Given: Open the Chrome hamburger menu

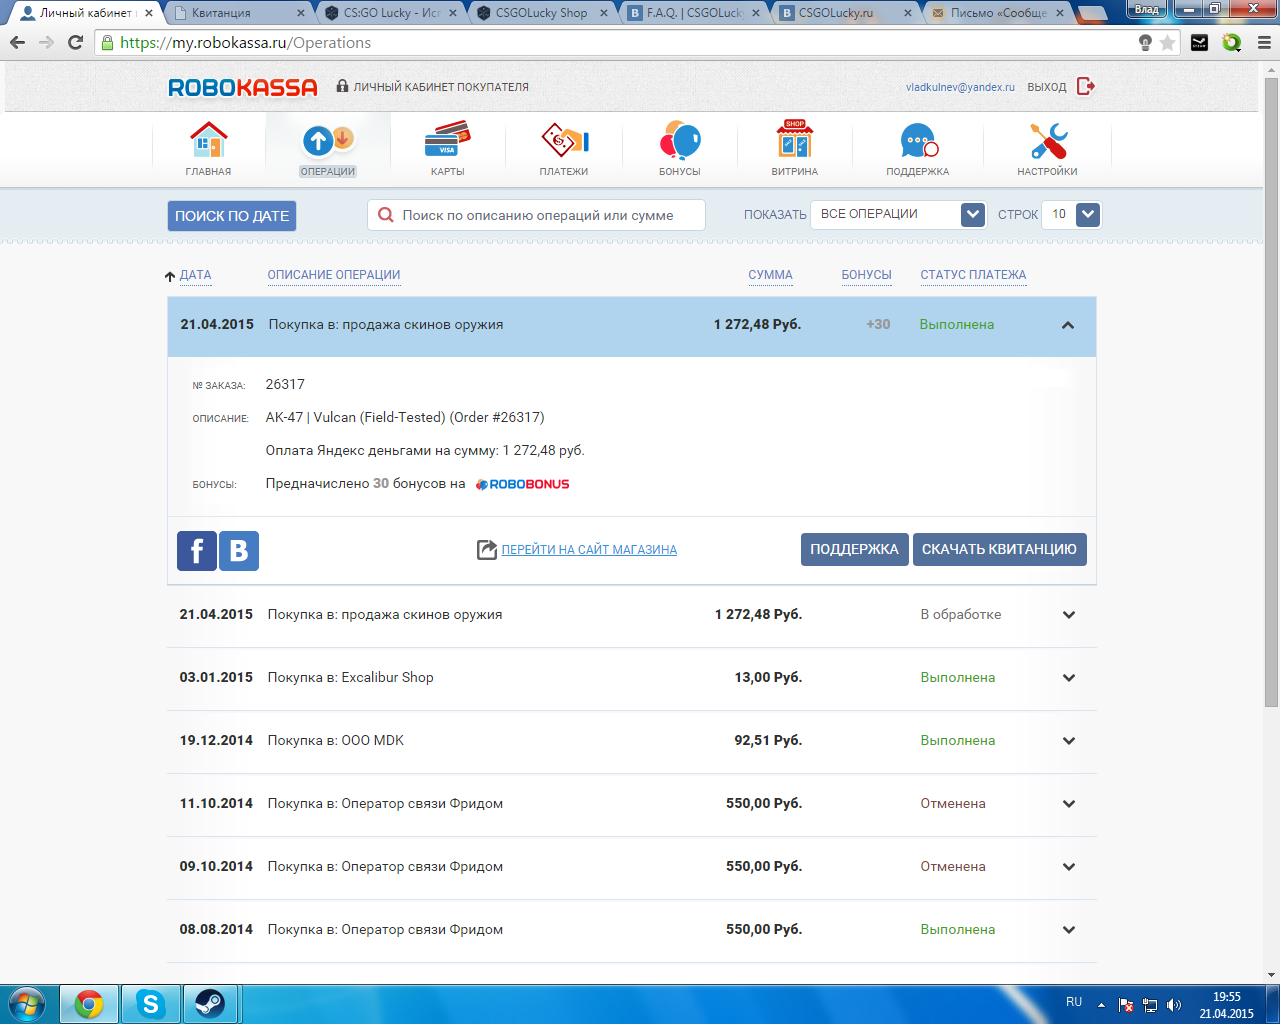Looking at the screenshot, I should pyautogui.click(x=1263, y=43).
